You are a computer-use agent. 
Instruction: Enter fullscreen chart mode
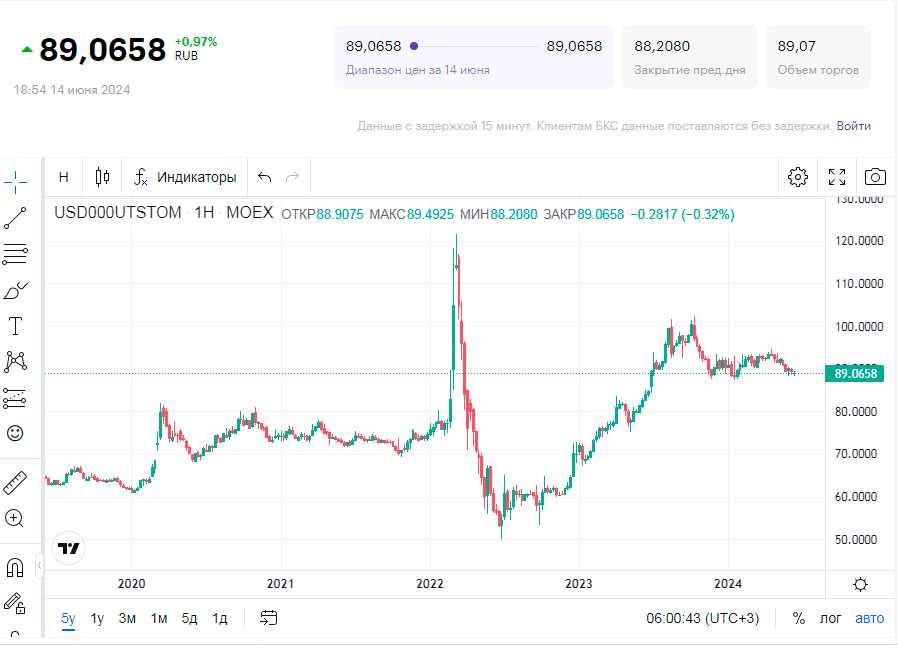[x=837, y=177]
